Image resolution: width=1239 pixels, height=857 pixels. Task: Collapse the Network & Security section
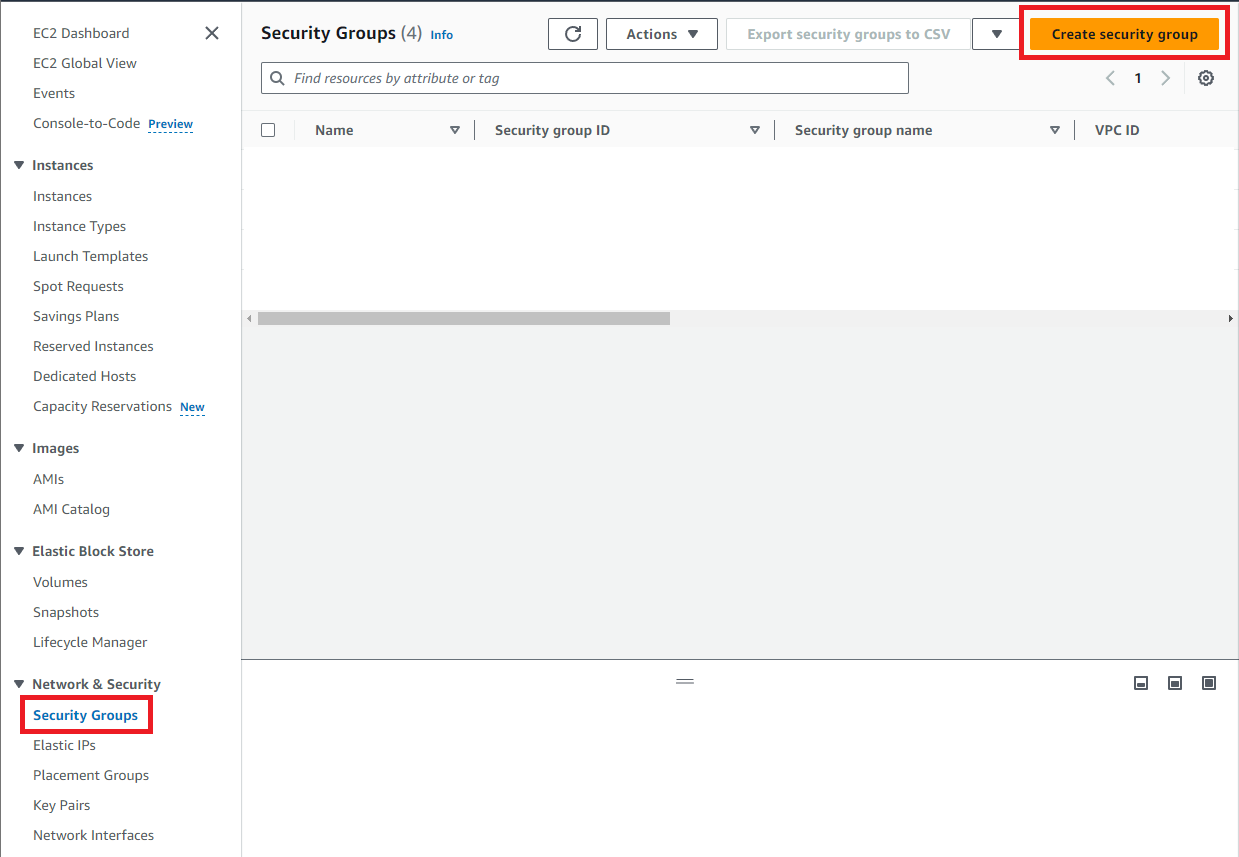coord(19,684)
